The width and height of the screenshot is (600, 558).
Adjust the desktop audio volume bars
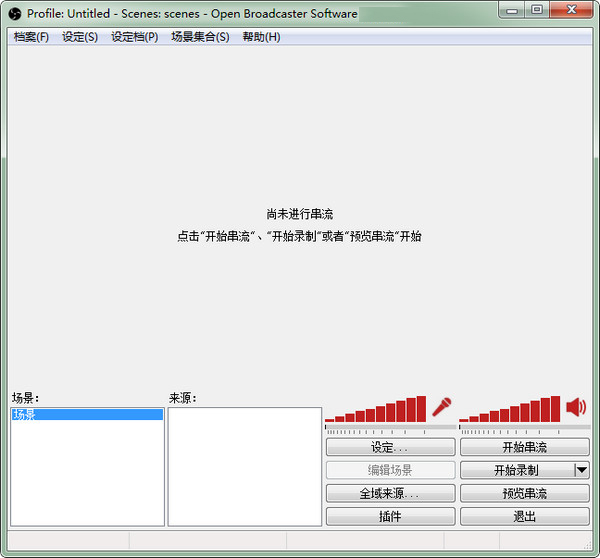(510, 409)
